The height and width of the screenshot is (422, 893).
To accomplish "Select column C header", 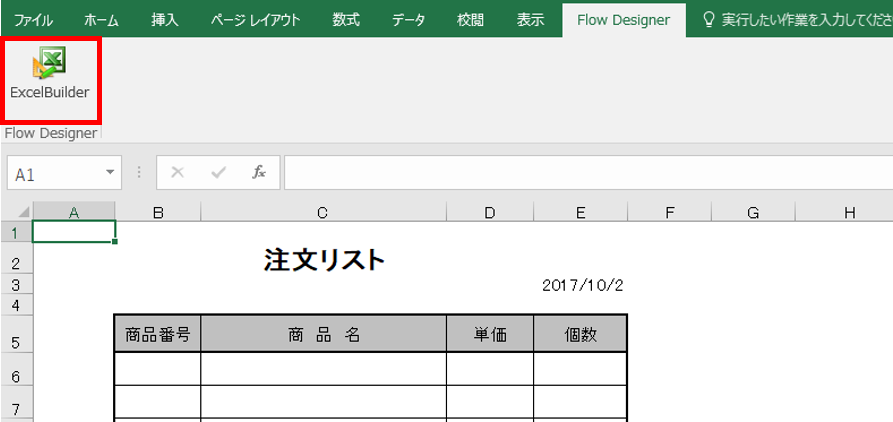I will 323,212.
